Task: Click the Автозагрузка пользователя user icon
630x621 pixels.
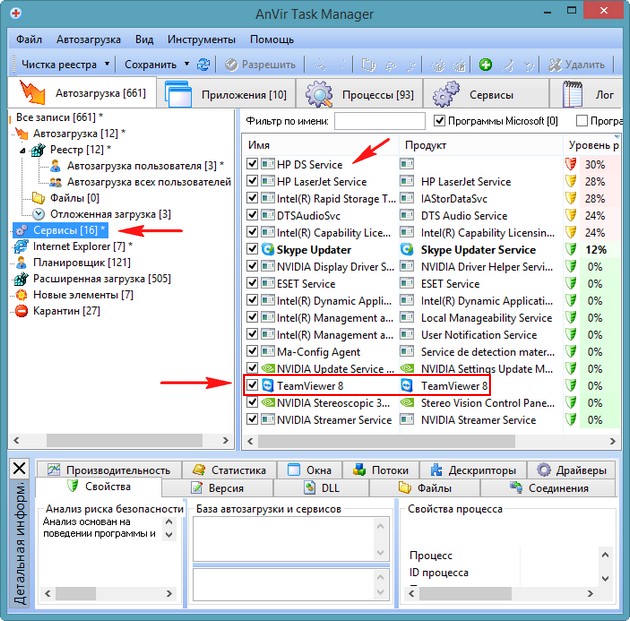Action: coord(55,165)
